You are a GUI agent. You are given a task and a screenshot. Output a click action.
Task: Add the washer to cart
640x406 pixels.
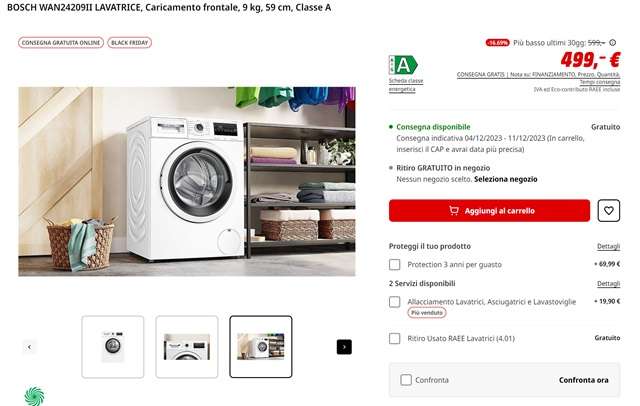click(489, 211)
